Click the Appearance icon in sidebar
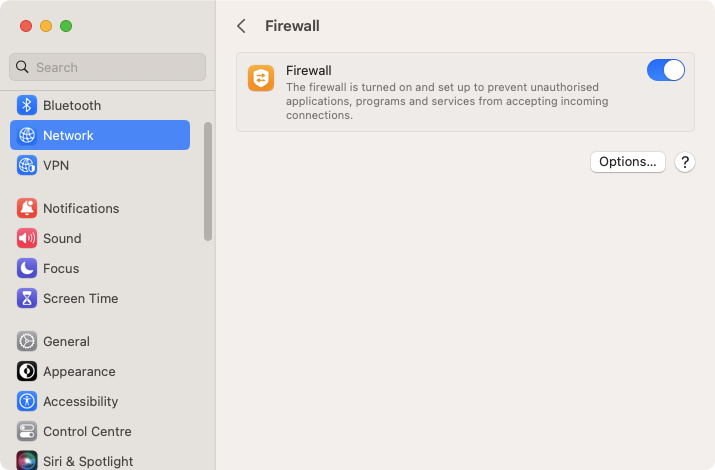715x470 pixels. tap(27, 372)
